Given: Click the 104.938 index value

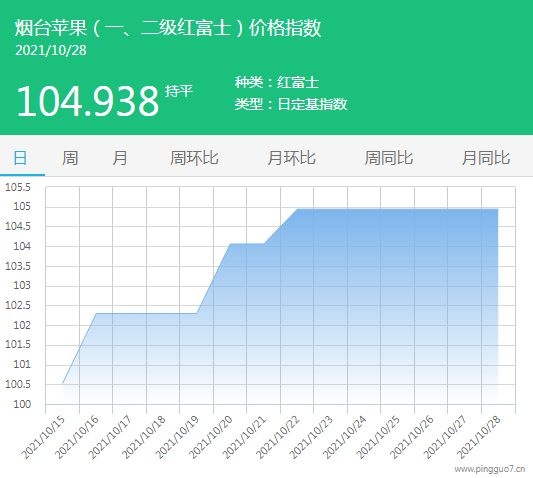Looking at the screenshot, I should (x=88, y=101).
